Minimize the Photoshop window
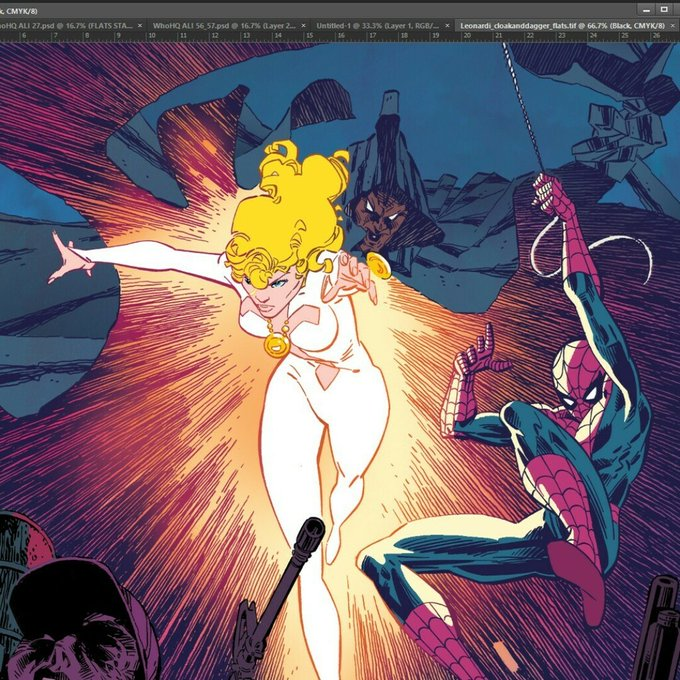Screen dimensions: 680x680 (646, 10)
